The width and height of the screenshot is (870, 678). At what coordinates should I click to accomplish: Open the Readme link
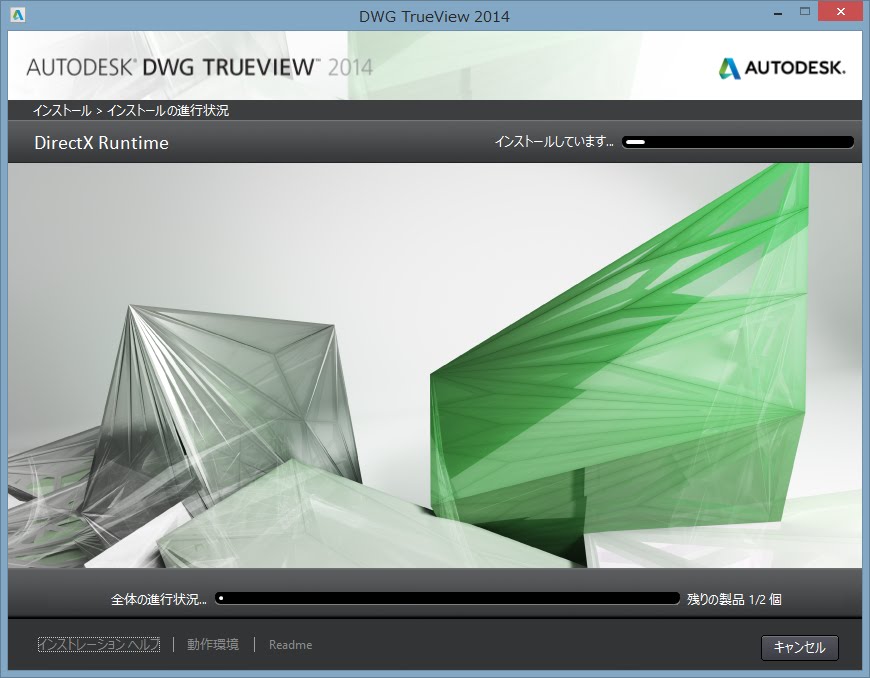coord(290,645)
